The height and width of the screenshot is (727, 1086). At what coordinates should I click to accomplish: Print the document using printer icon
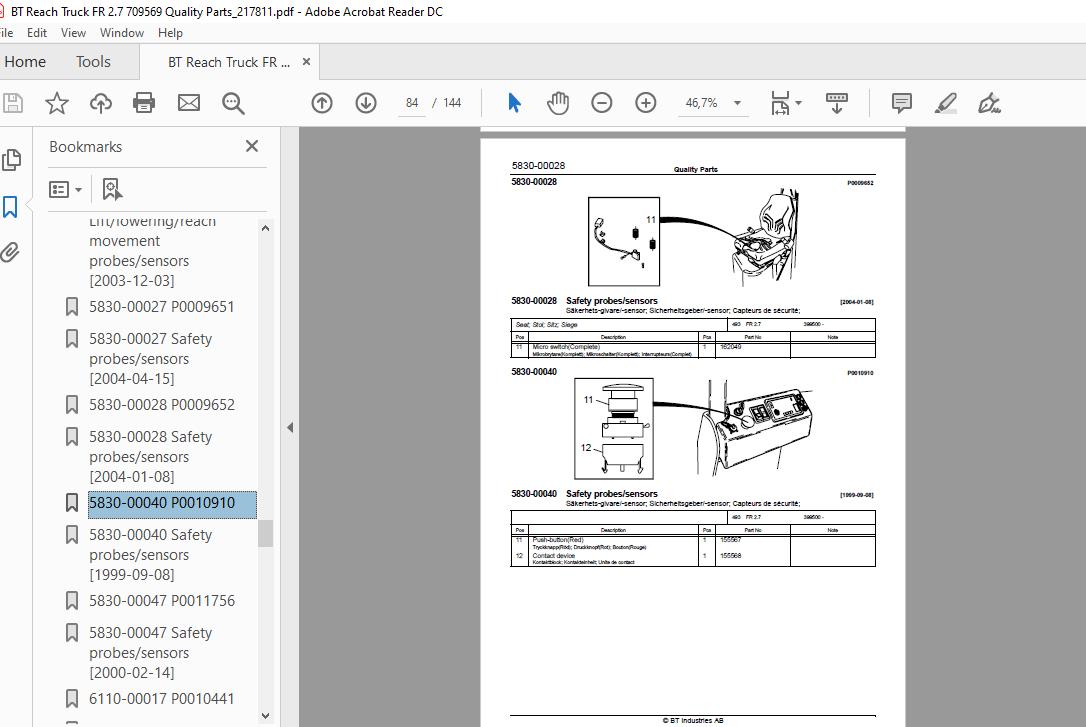[144, 103]
